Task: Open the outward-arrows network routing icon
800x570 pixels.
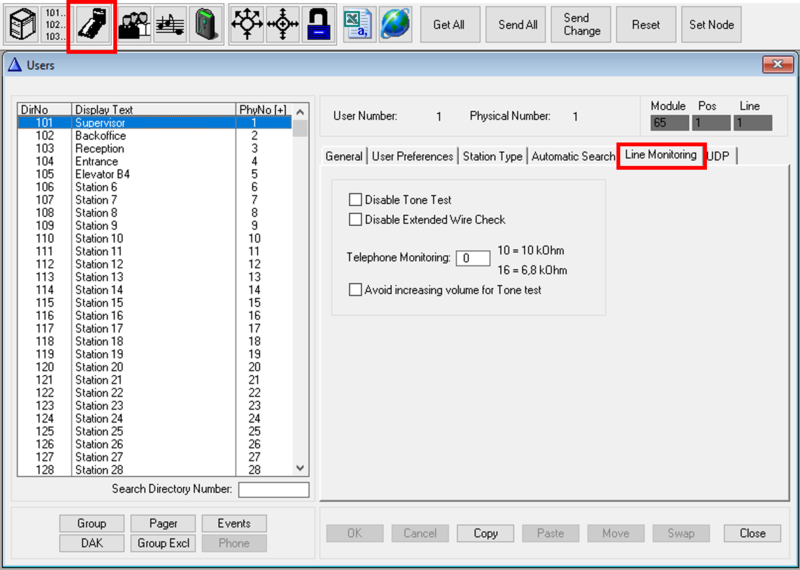Action: point(247,24)
